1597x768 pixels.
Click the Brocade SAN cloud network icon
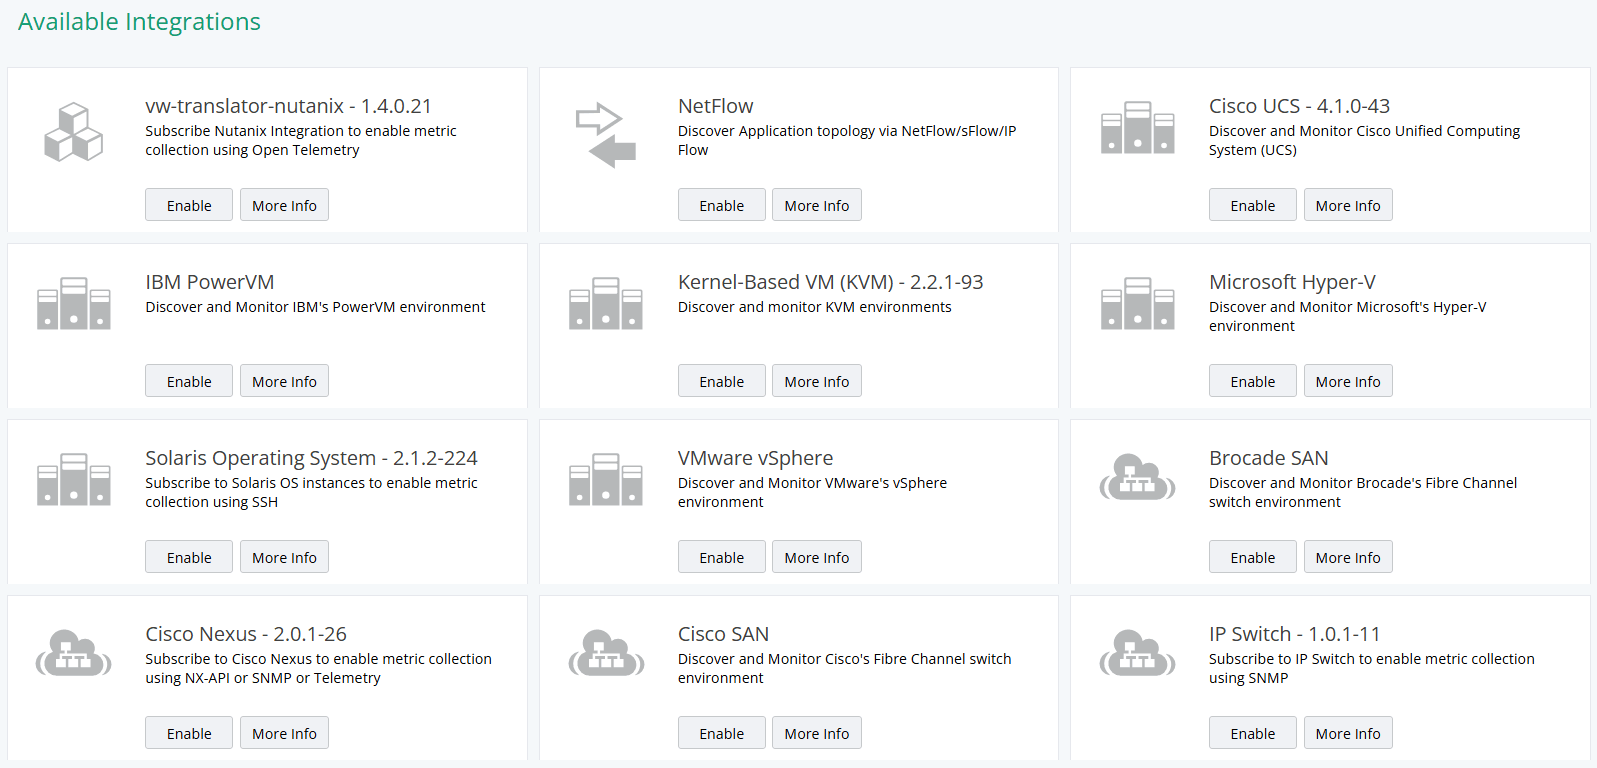tap(1137, 477)
